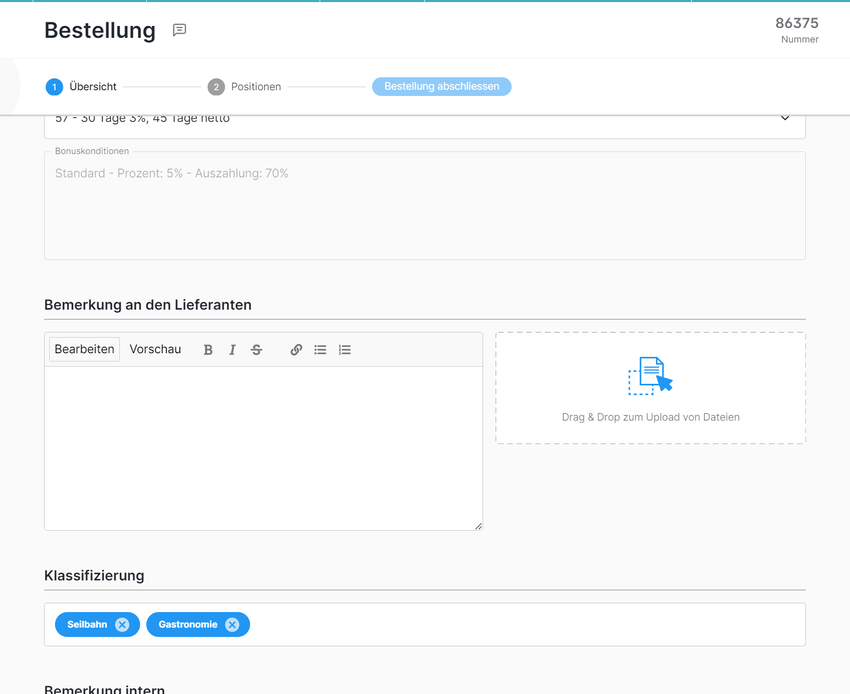Insert a numbered list
The width and height of the screenshot is (850, 694).
tap(345, 350)
